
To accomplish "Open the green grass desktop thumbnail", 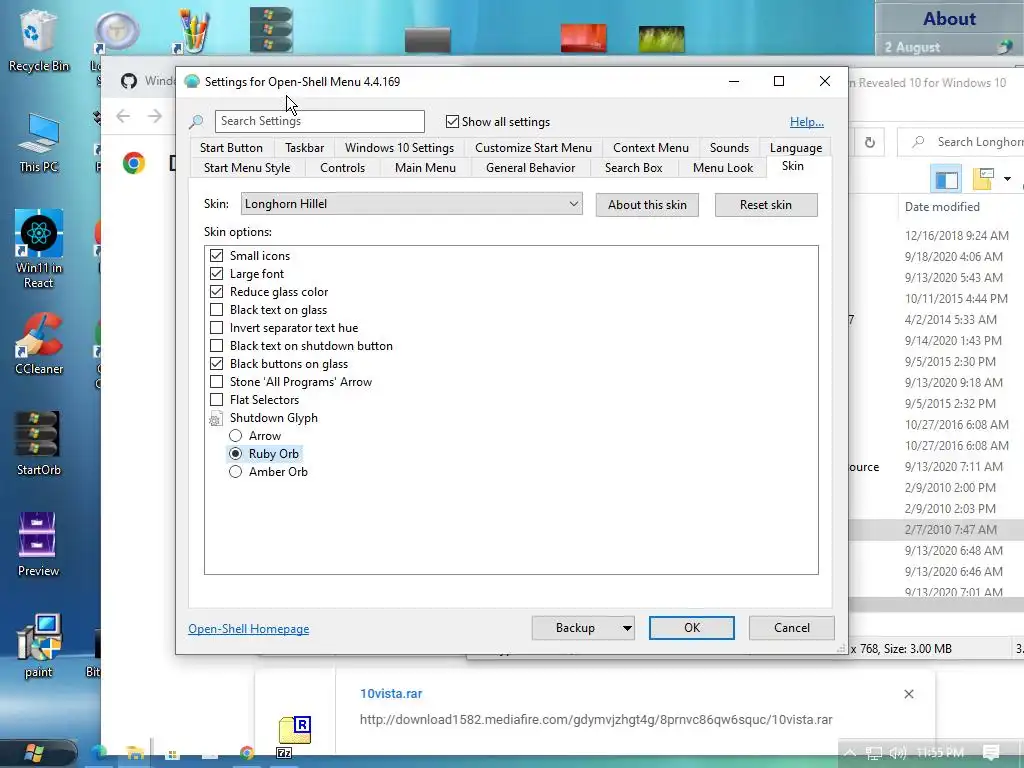I will point(662,39).
